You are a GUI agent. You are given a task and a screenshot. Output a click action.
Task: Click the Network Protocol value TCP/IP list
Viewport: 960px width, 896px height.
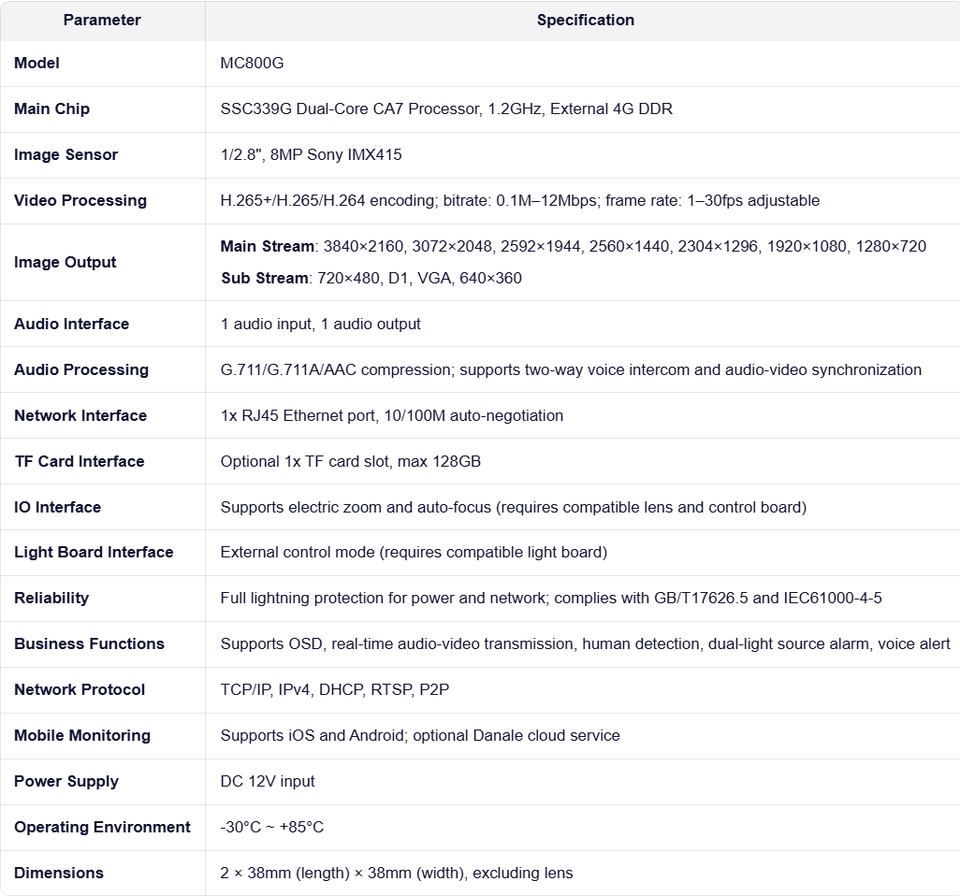point(335,690)
